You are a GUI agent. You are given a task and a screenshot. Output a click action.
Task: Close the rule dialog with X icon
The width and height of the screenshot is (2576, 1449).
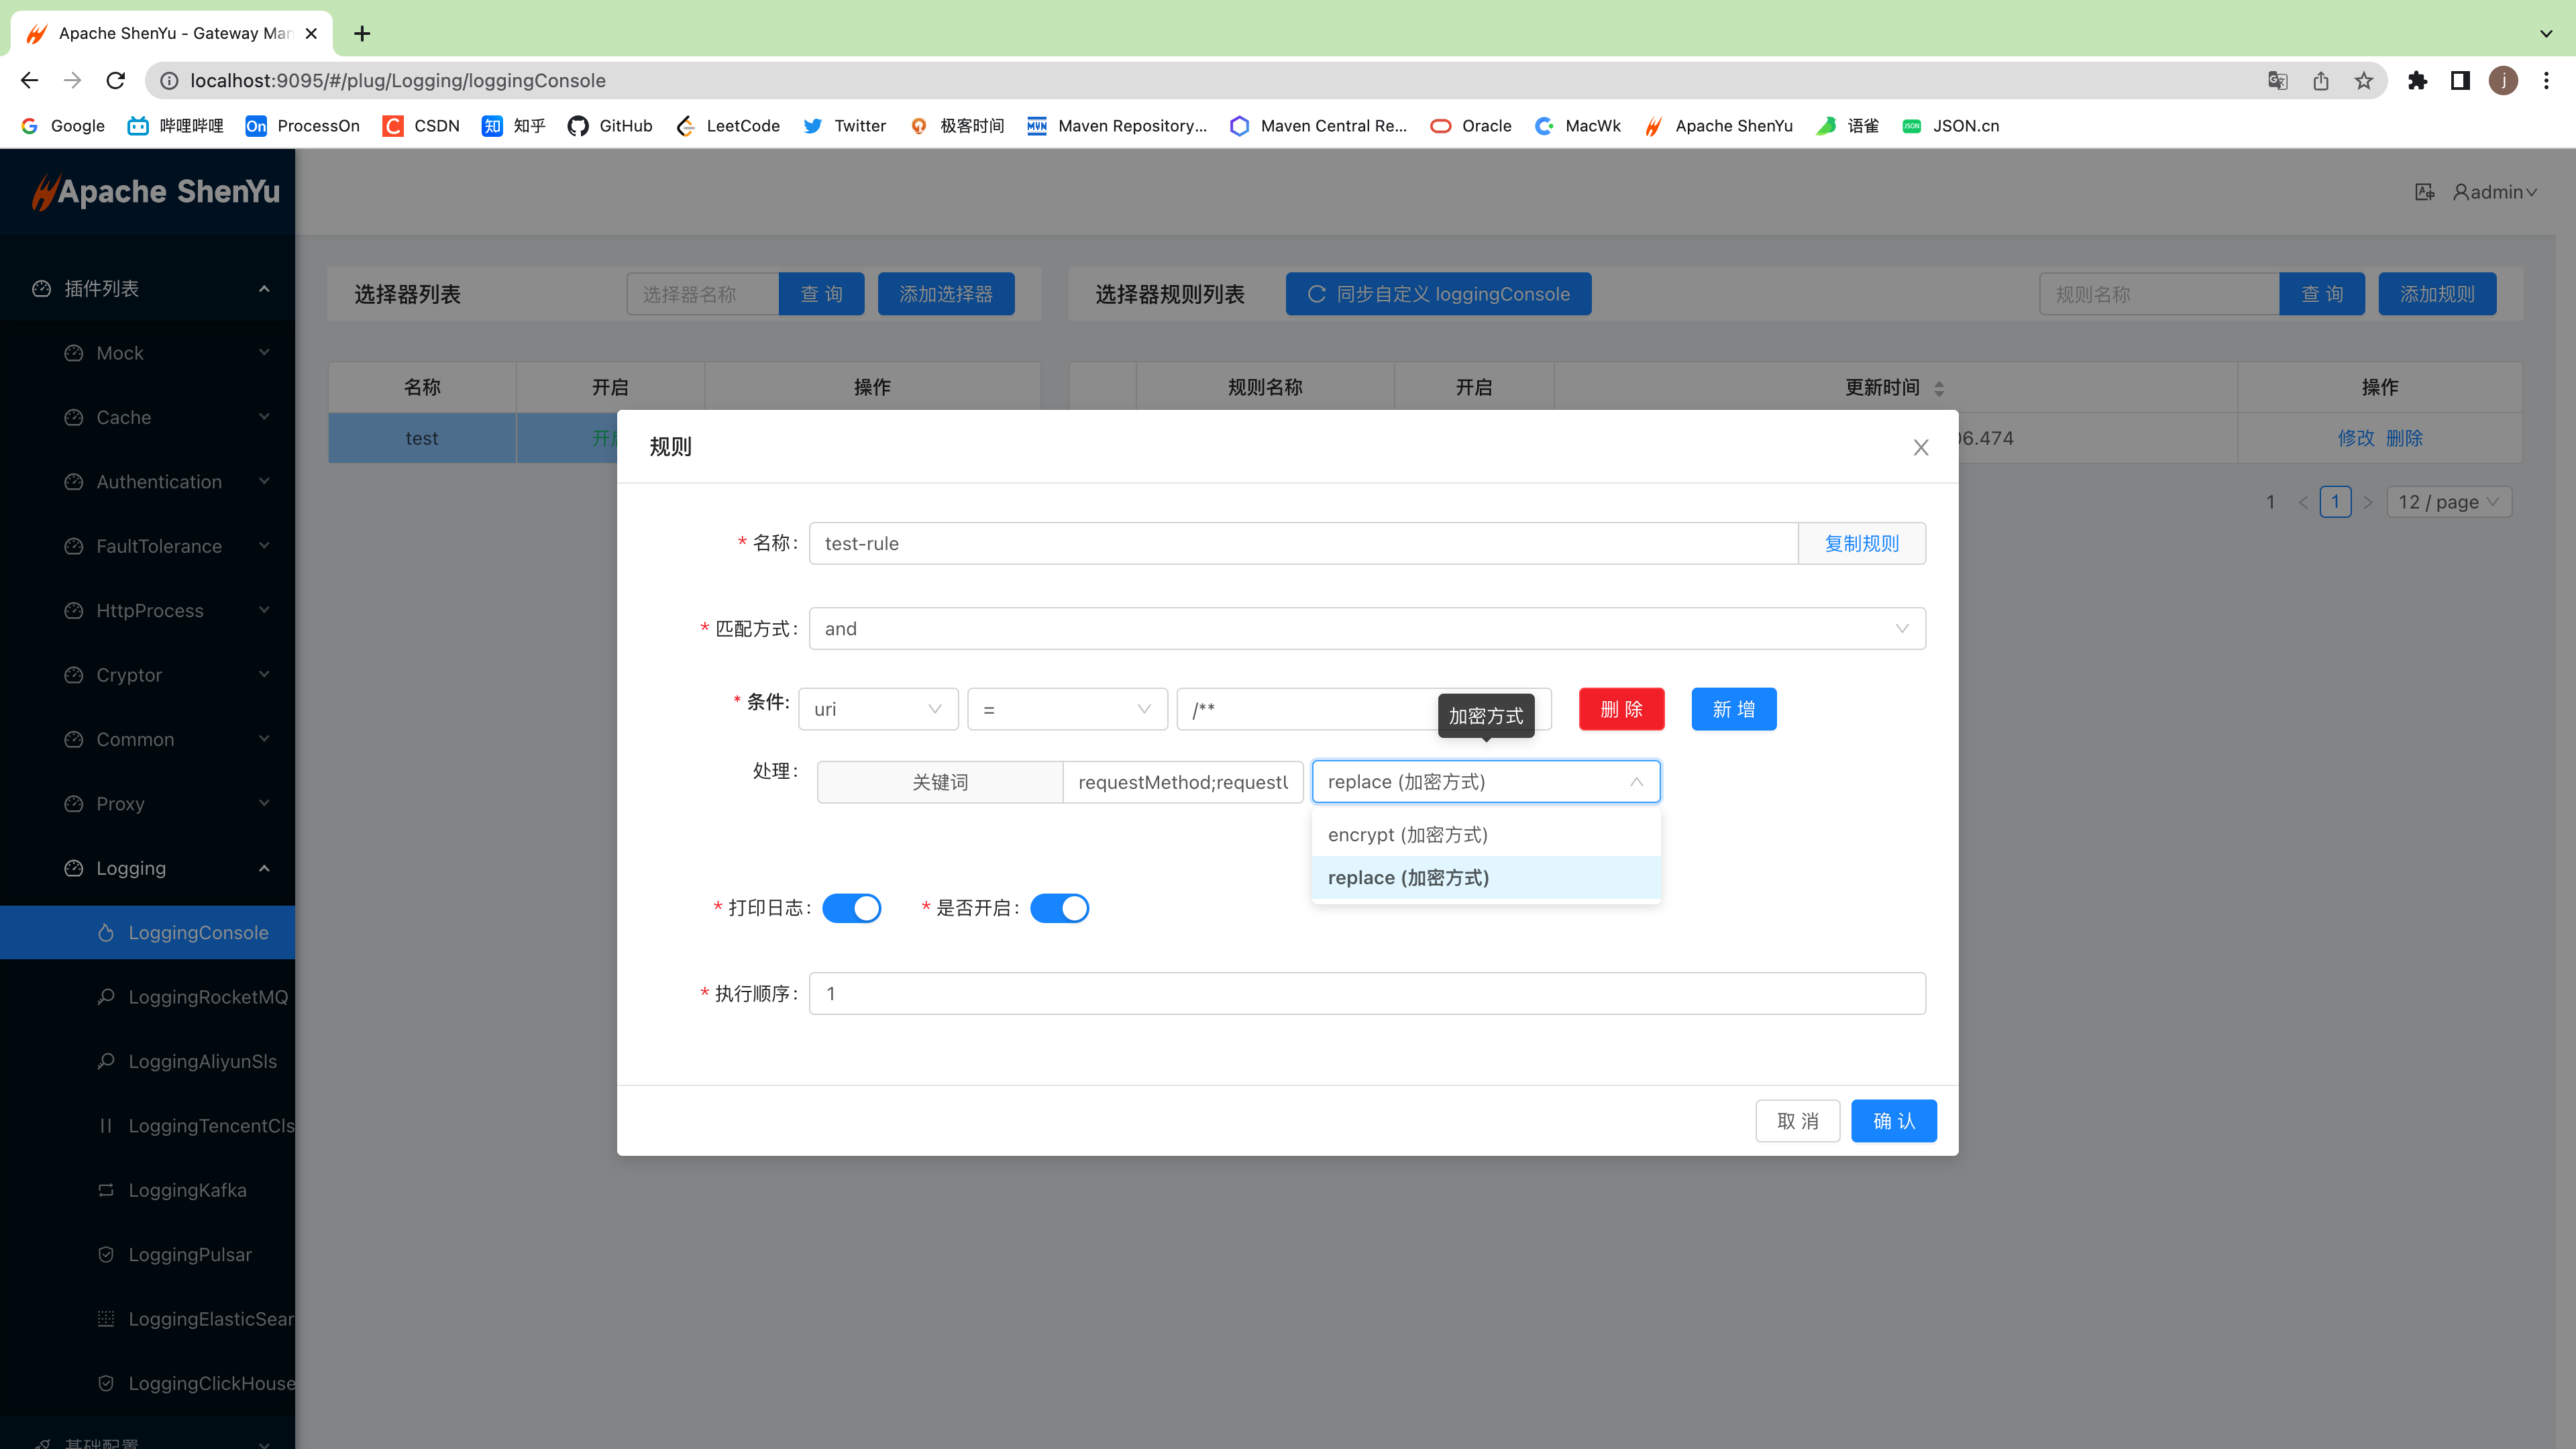[x=1920, y=447]
